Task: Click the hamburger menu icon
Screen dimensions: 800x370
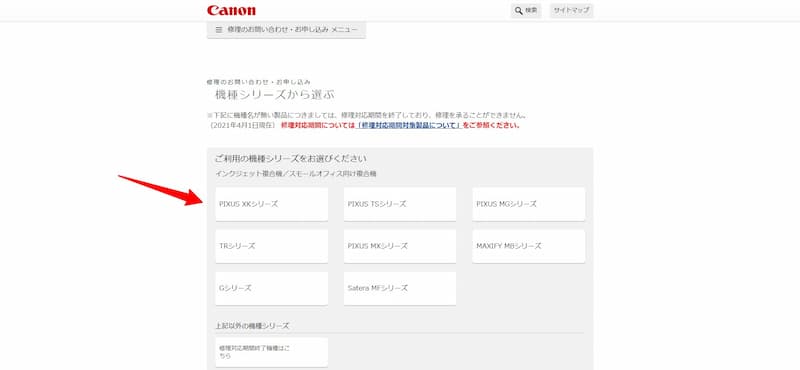Action: [x=219, y=30]
